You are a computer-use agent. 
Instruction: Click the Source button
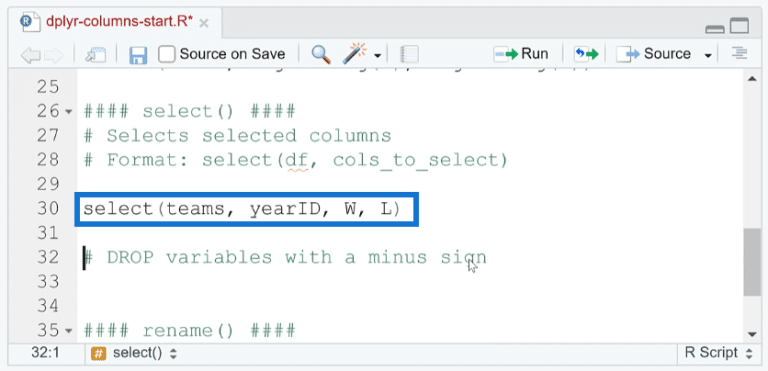pyautogui.click(x=653, y=54)
